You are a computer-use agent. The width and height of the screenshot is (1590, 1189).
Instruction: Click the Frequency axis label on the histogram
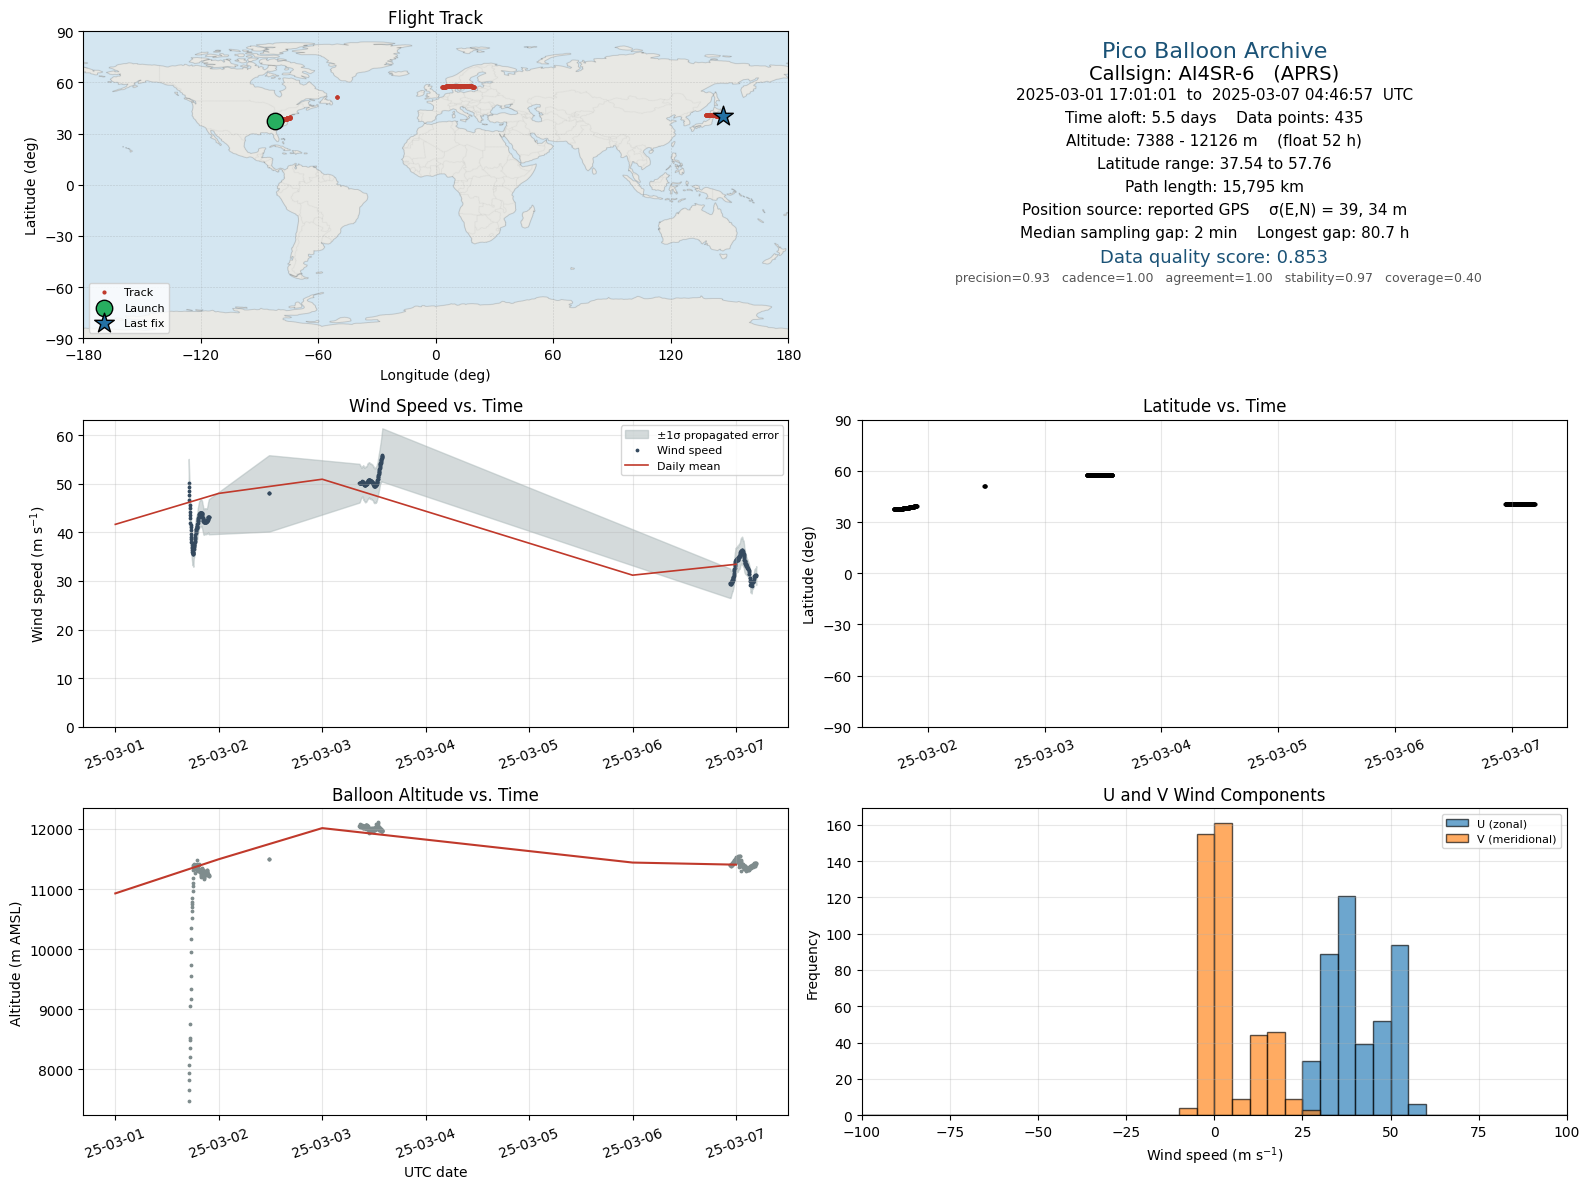(x=813, y=965)
